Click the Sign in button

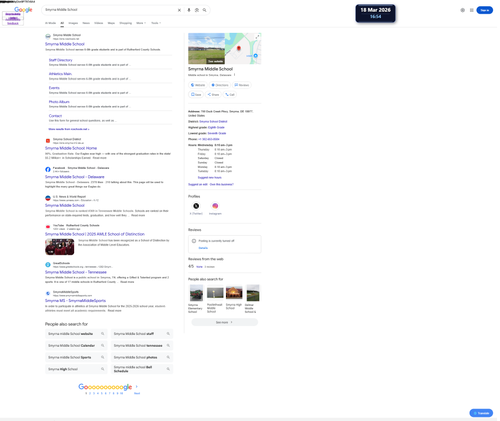pos(485,10)
